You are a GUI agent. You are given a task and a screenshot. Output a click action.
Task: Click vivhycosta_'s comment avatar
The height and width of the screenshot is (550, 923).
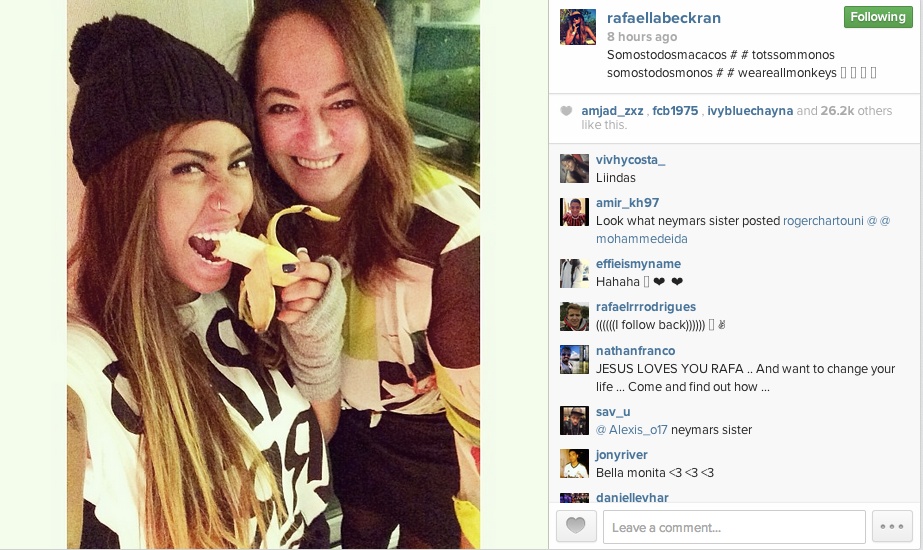[x=574, y=169]
